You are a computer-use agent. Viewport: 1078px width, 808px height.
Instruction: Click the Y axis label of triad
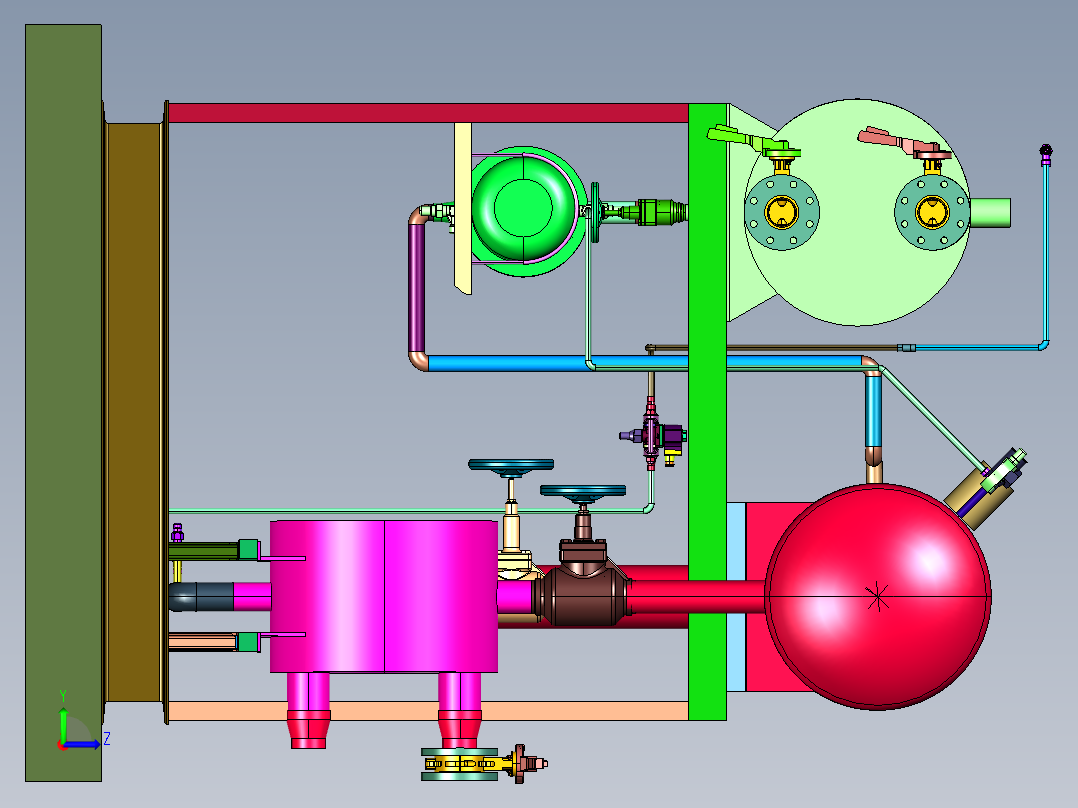63,695
